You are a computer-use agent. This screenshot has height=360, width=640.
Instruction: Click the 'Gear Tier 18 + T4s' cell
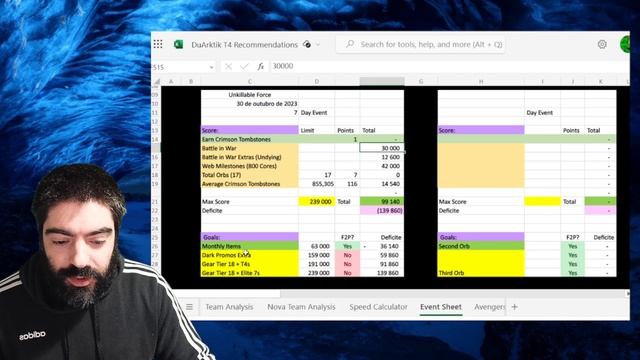click(250, 264)
